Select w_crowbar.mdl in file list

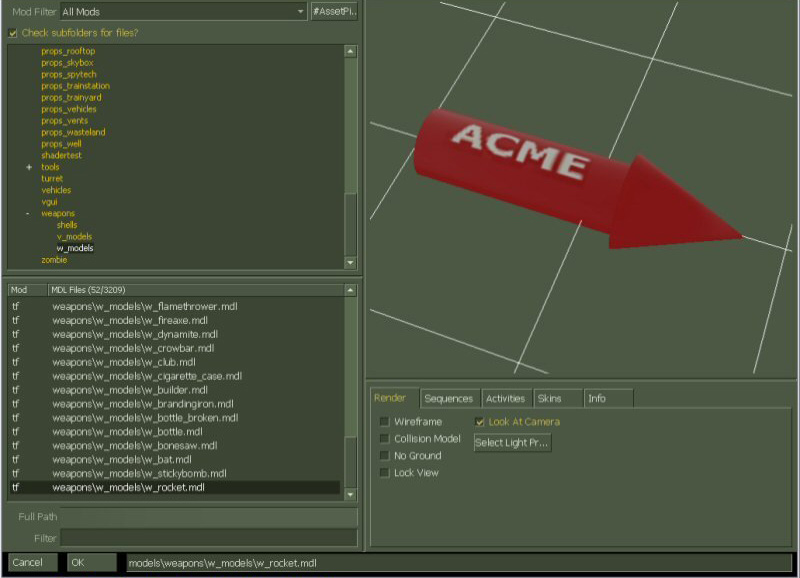(175, 348)
